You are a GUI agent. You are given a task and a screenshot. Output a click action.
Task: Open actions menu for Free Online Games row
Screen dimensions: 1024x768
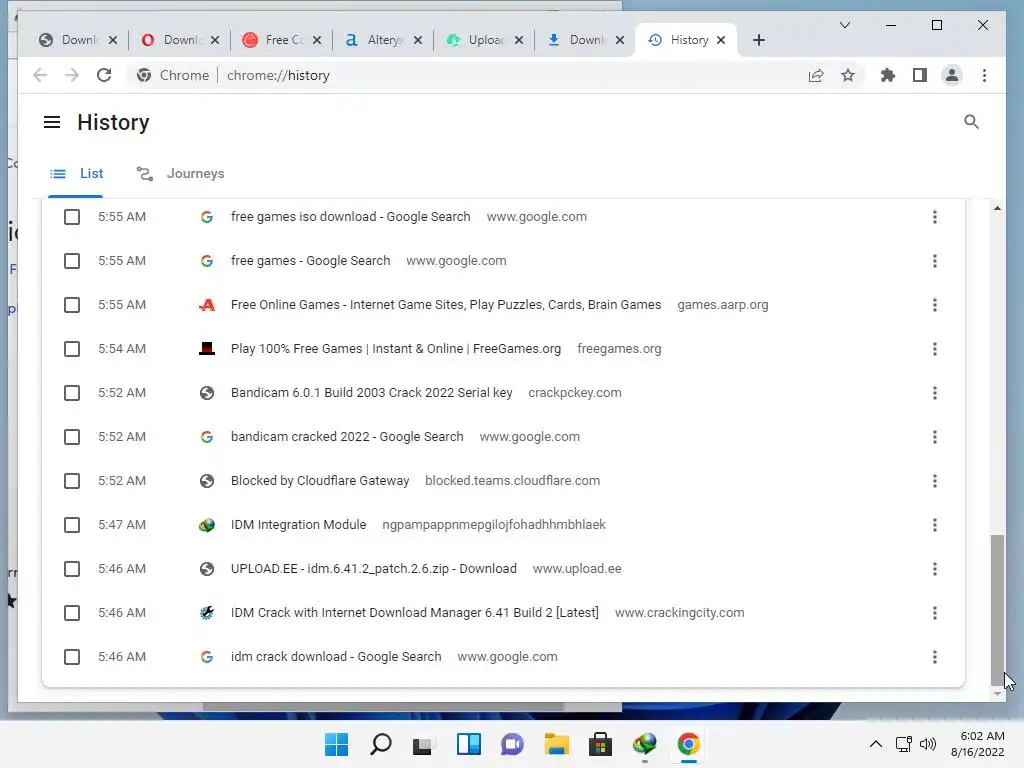point(935,305)
